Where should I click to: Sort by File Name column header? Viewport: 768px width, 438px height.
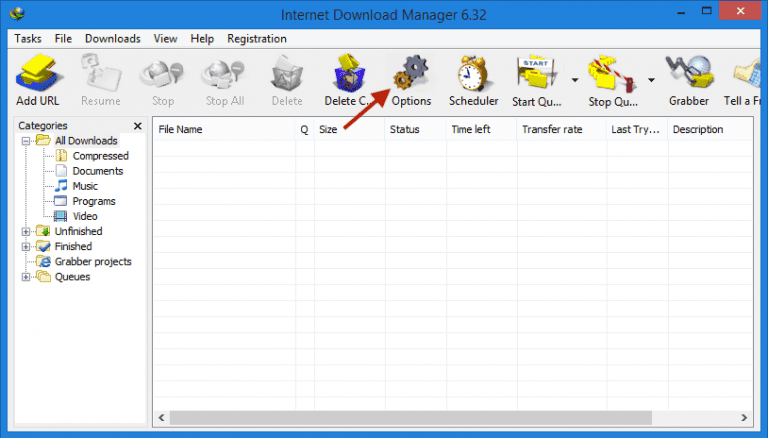(224, 129)
